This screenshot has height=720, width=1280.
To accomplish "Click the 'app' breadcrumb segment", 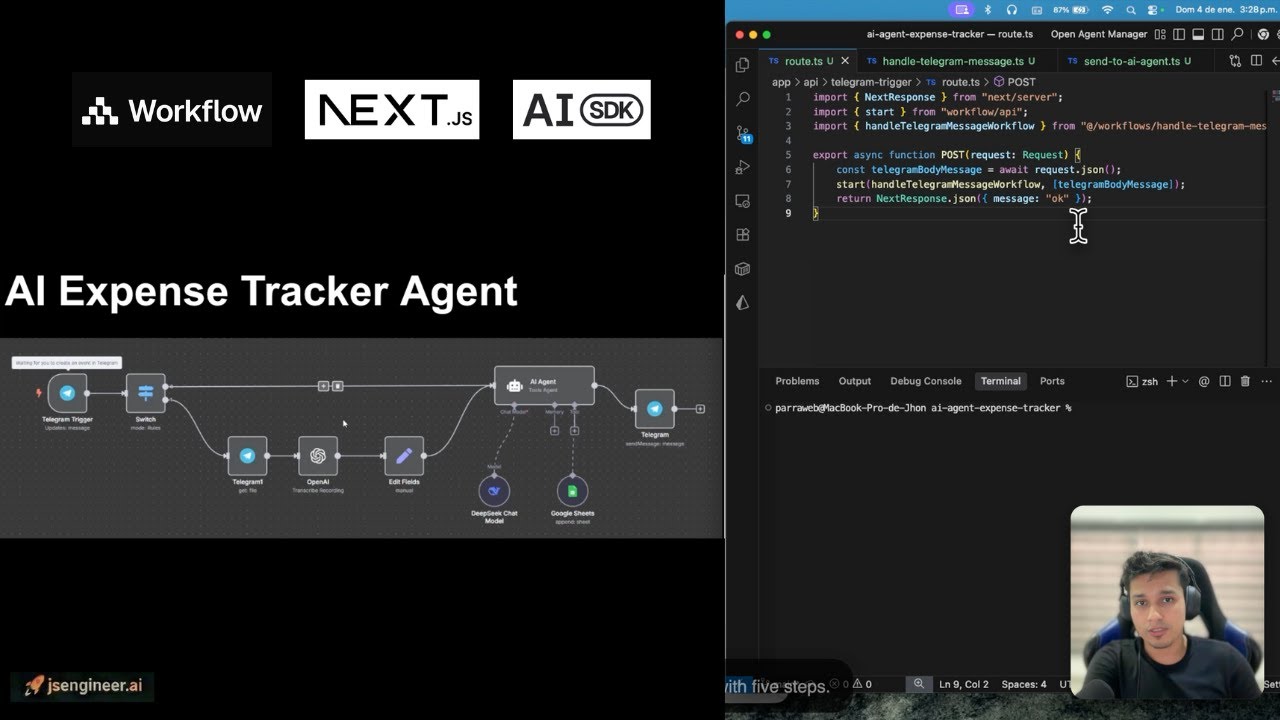I will (x=781, y=82).
